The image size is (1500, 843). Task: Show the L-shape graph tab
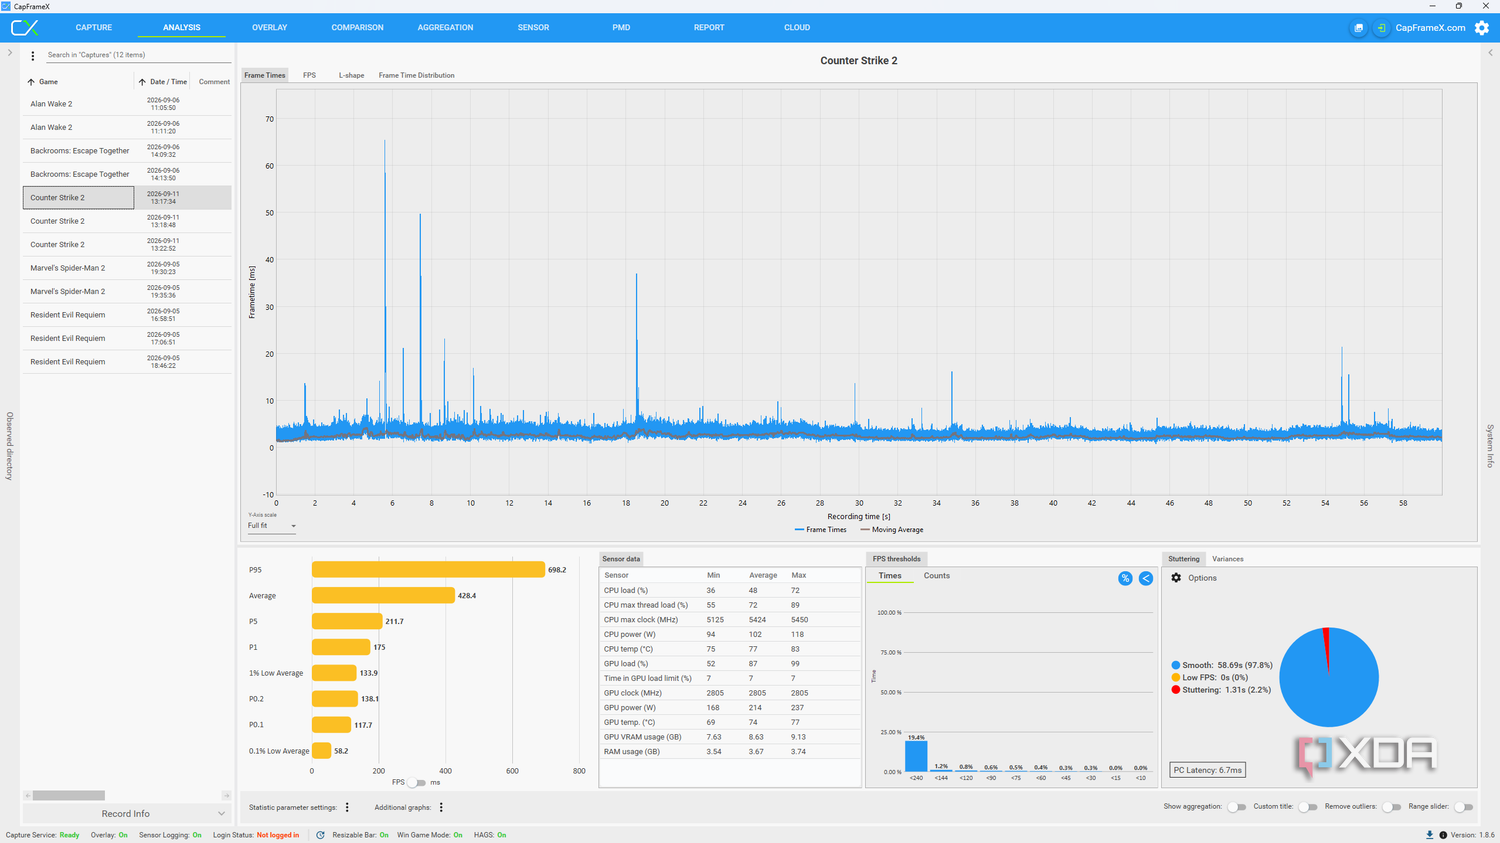coord(351,75)
